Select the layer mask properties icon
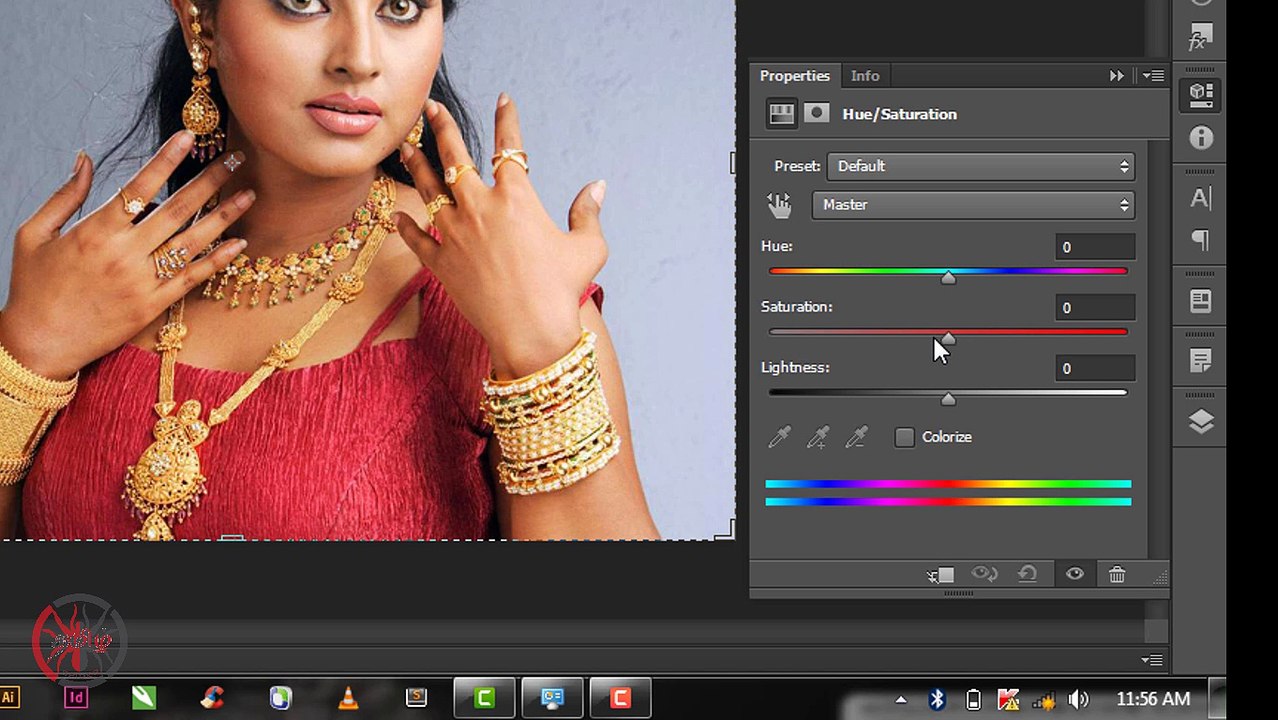This screenshot has height=720, width=1278. click(817, 114)
